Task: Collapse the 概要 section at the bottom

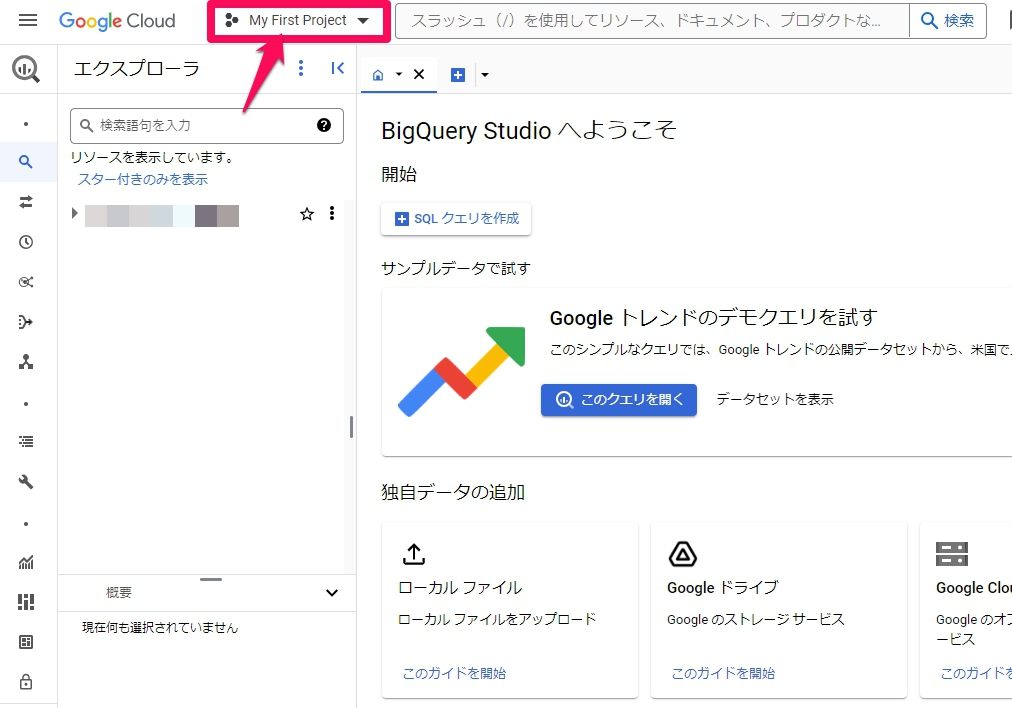Action: (331, 592)
